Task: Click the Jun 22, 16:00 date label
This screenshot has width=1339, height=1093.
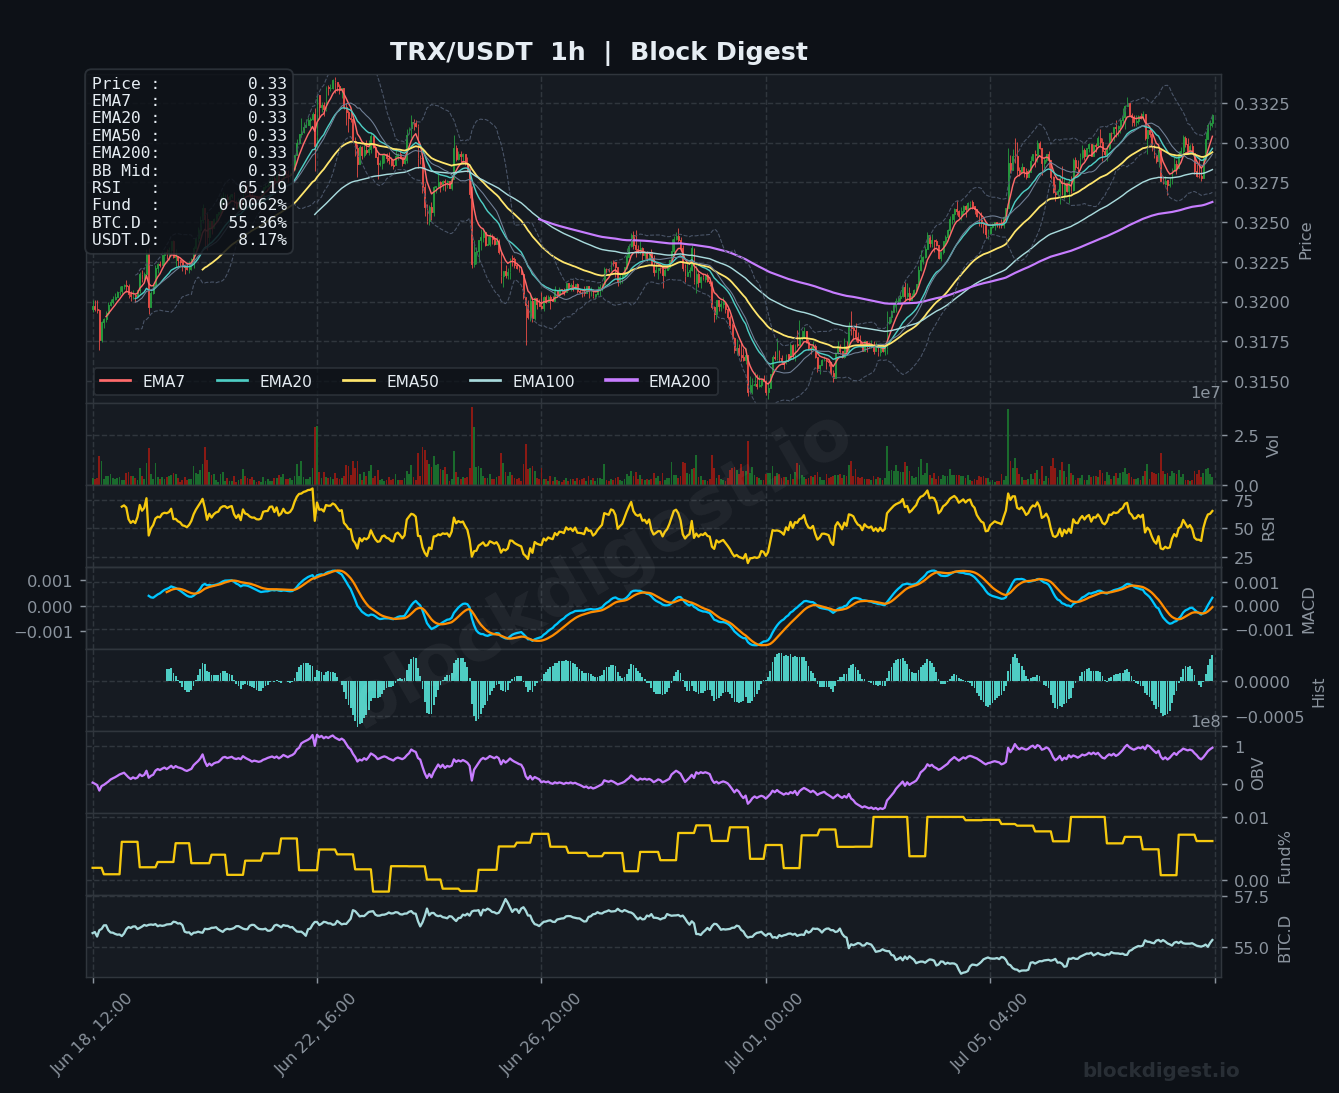Action: (315, 1034)
